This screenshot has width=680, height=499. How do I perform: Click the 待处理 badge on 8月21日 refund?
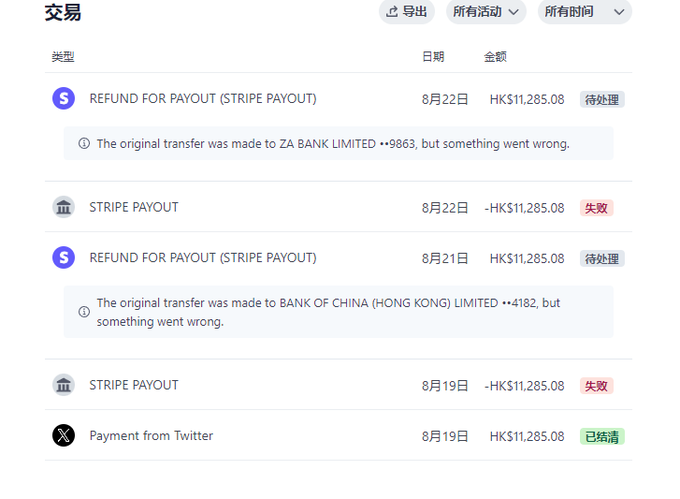point(602,258)
